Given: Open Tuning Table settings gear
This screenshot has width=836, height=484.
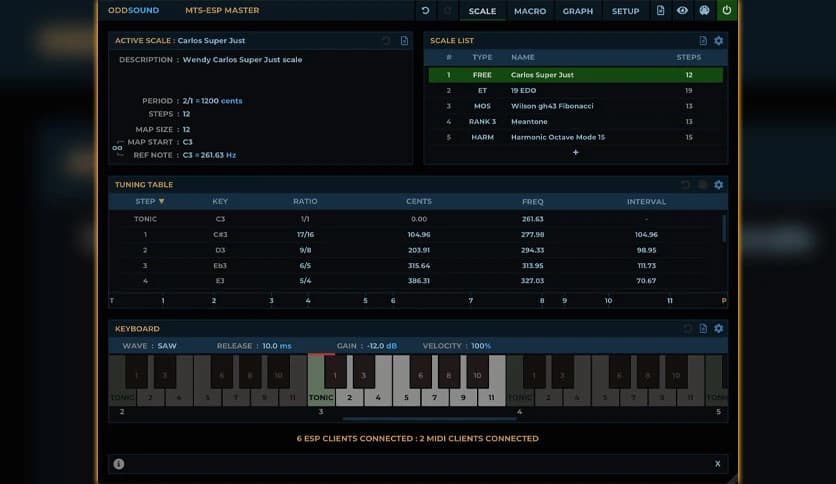Looking at the screenshot, I should pos(719,184).
